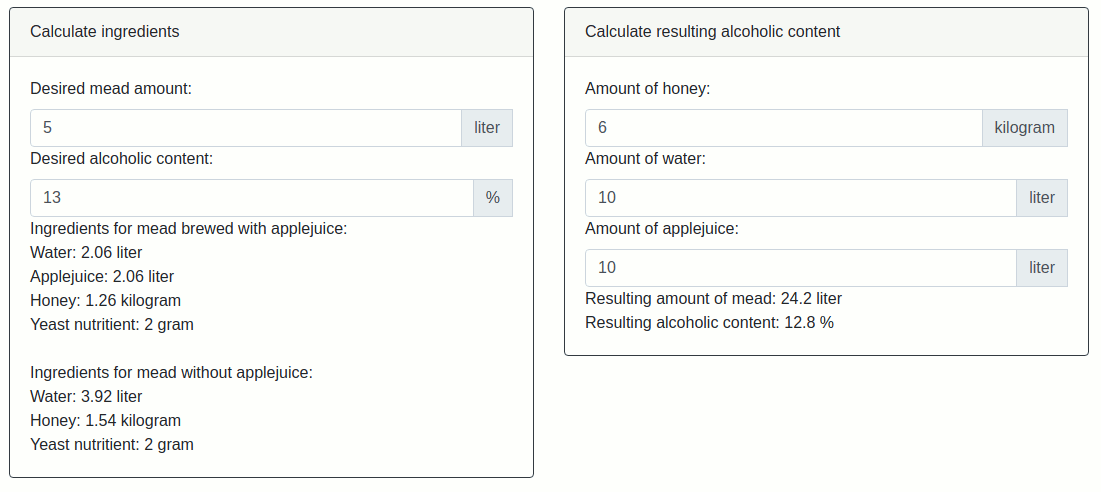Click the Desired mead amount input field
This screenshot has height=492, width=1101.
246,128
